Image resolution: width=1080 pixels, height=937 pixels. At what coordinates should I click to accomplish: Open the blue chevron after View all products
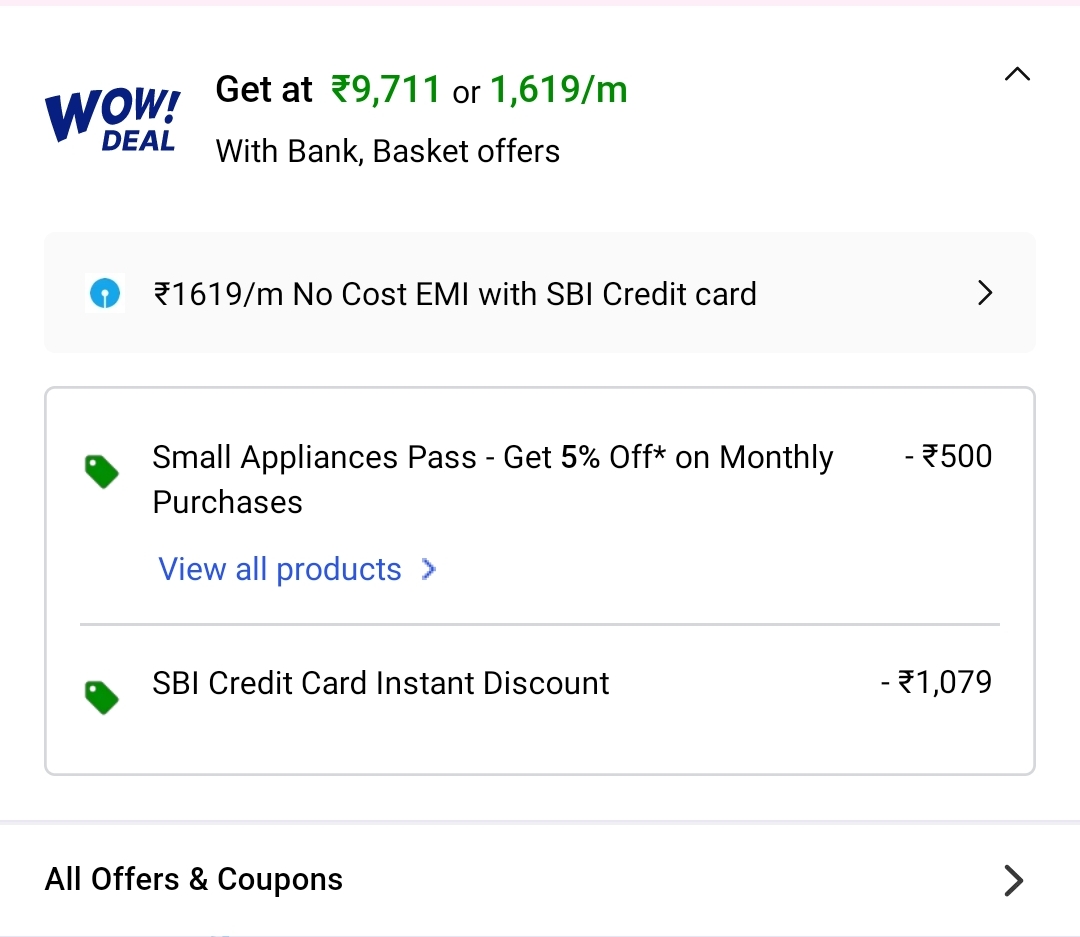pyautogui.click(x=428, y=568)
